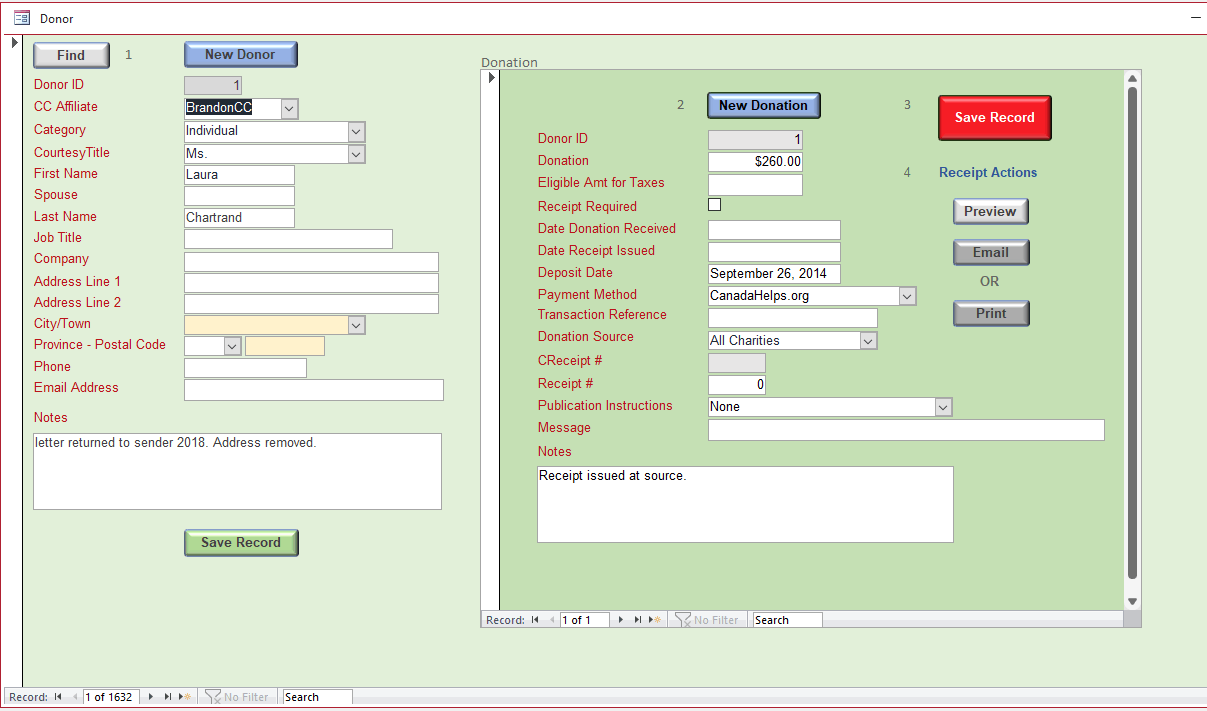Click the Donation subform scroll down arrow

tap(1132, 601)
